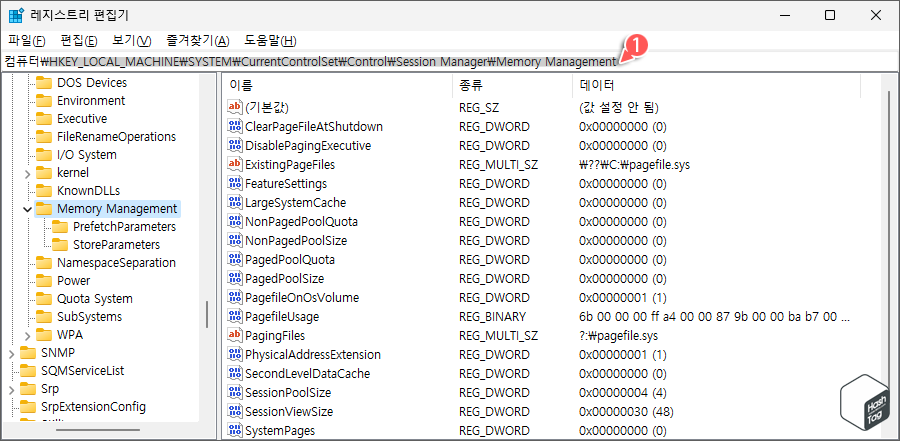Open the 즐겨찾기(A) menu
The width and height of the screenshot is (900, 441).
click(198, 41)
